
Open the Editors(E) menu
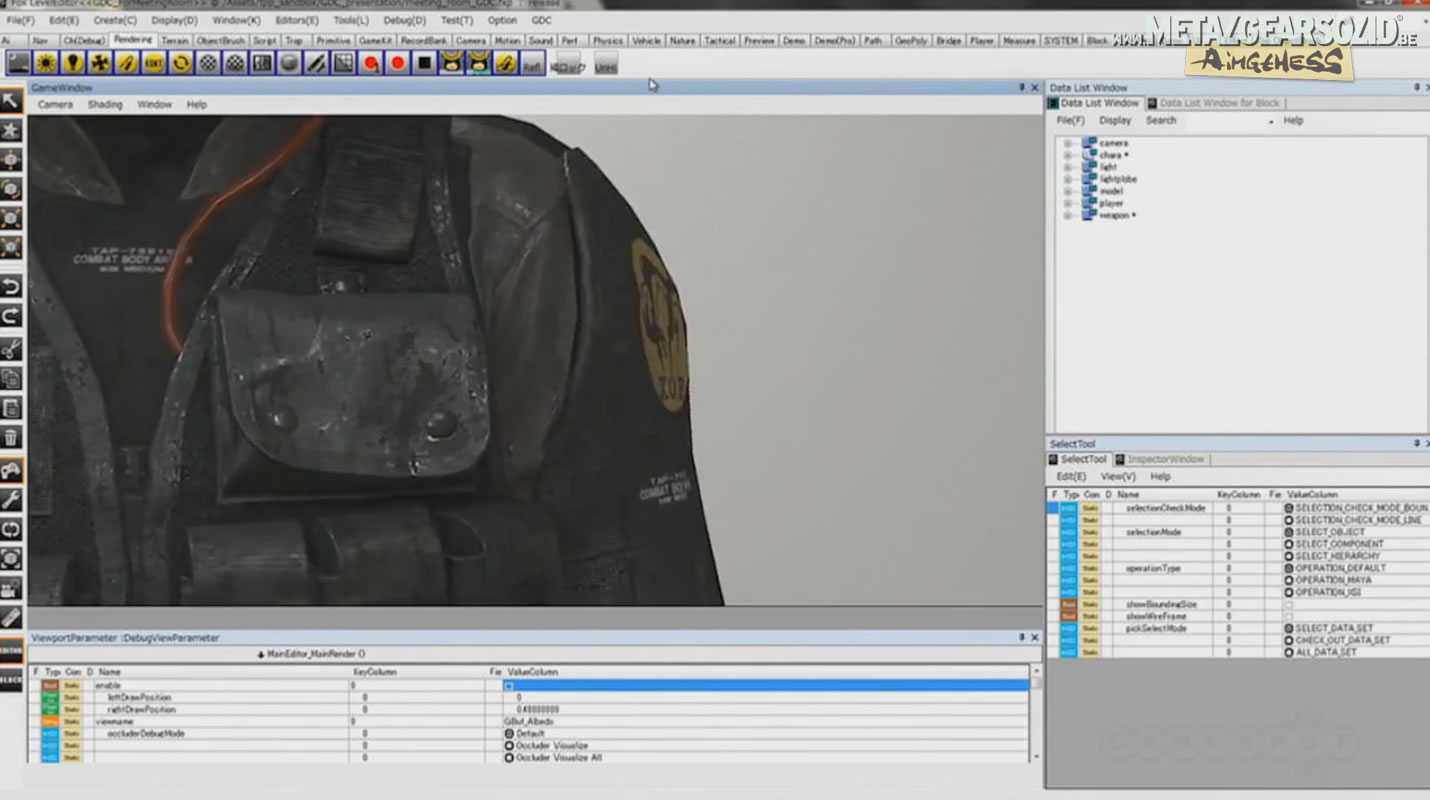point(297,20)
